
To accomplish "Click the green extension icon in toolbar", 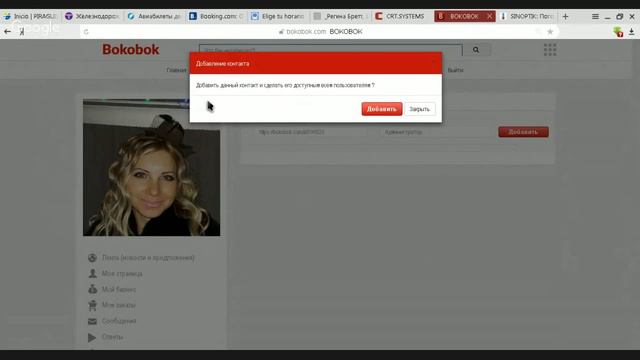I will pos(618,32).
